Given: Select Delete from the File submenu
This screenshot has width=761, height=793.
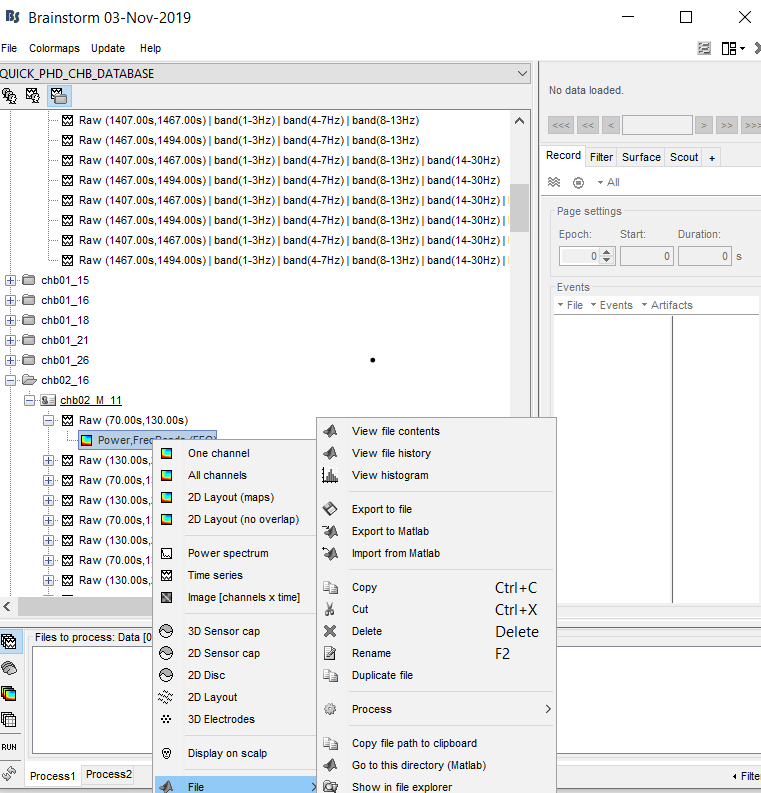Looking at the screenshot, I should [366, 631].
